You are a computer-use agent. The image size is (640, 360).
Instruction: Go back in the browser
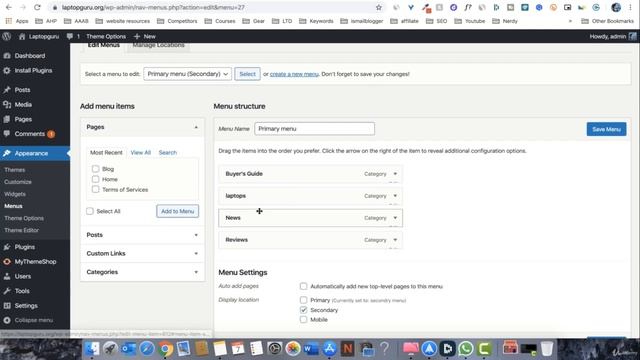[x=9, y=7]
